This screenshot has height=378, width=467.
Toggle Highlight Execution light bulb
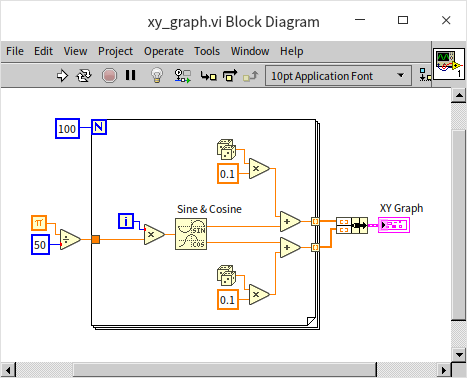[x=157, y=75]
